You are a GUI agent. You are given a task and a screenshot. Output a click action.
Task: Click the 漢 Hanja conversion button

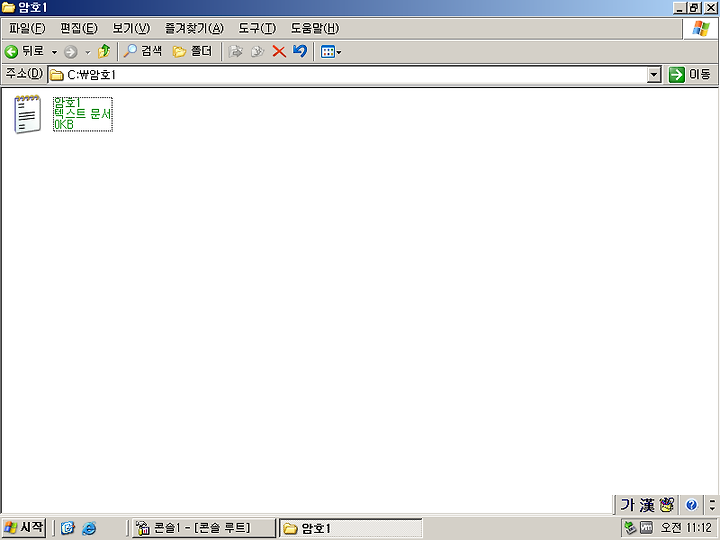(647, 505)
